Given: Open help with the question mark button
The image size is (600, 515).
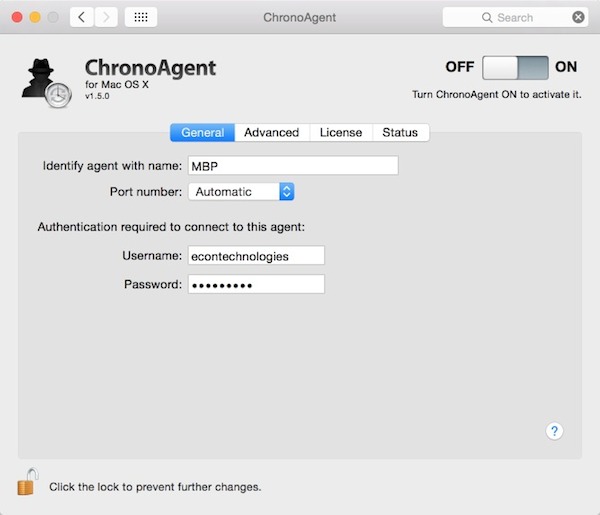Looking at the screenshot, I should pyautogui.click(x=554, y=431).
